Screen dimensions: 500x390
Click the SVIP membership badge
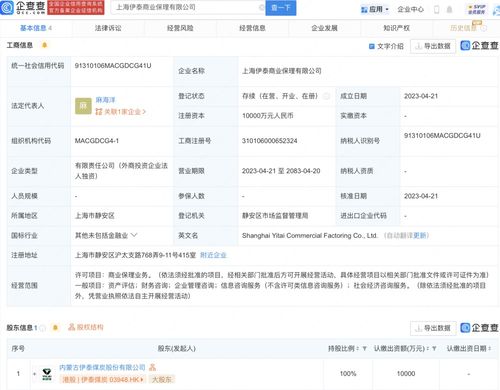[x=477, y=9]
